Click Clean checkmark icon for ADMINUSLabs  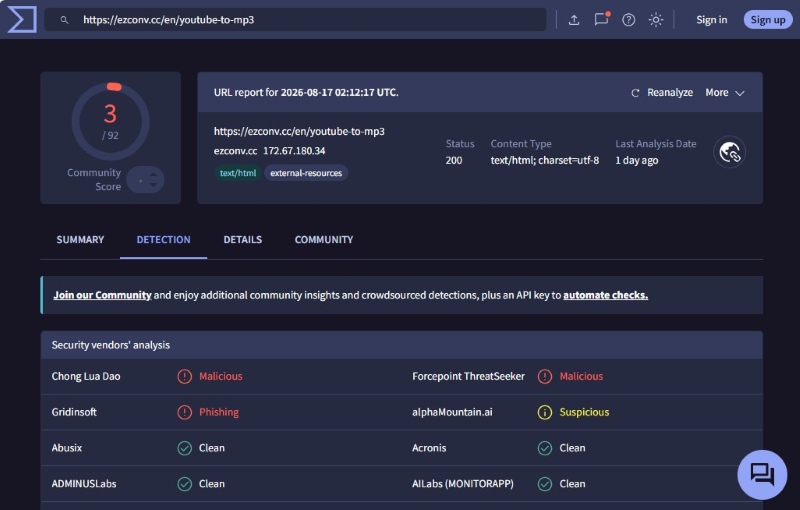[x=184, y=483]
